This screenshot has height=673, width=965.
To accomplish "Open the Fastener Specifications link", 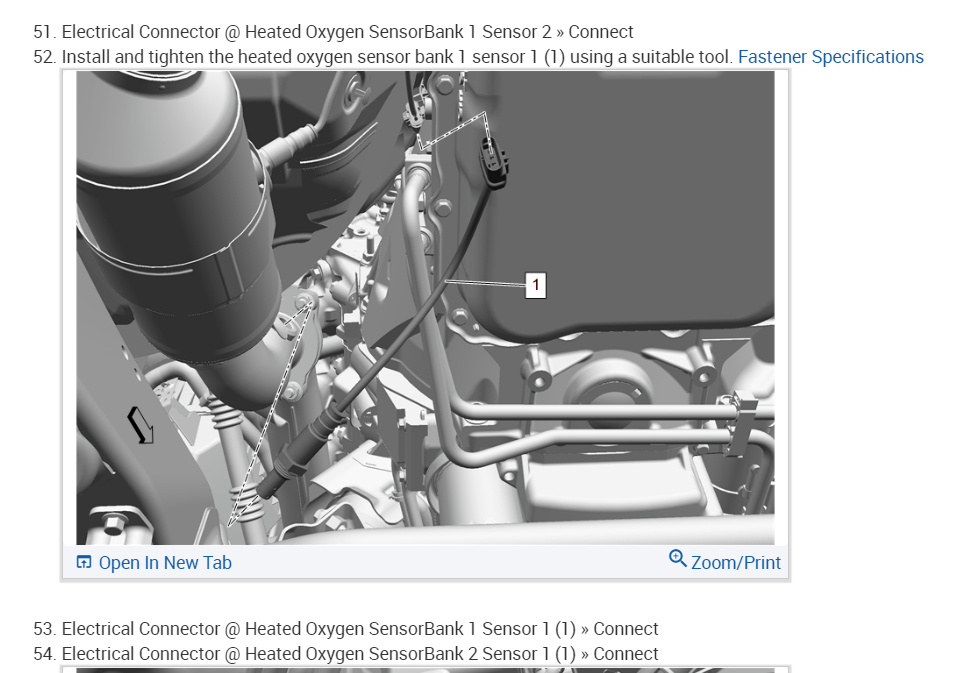I will tap(830, 57).
